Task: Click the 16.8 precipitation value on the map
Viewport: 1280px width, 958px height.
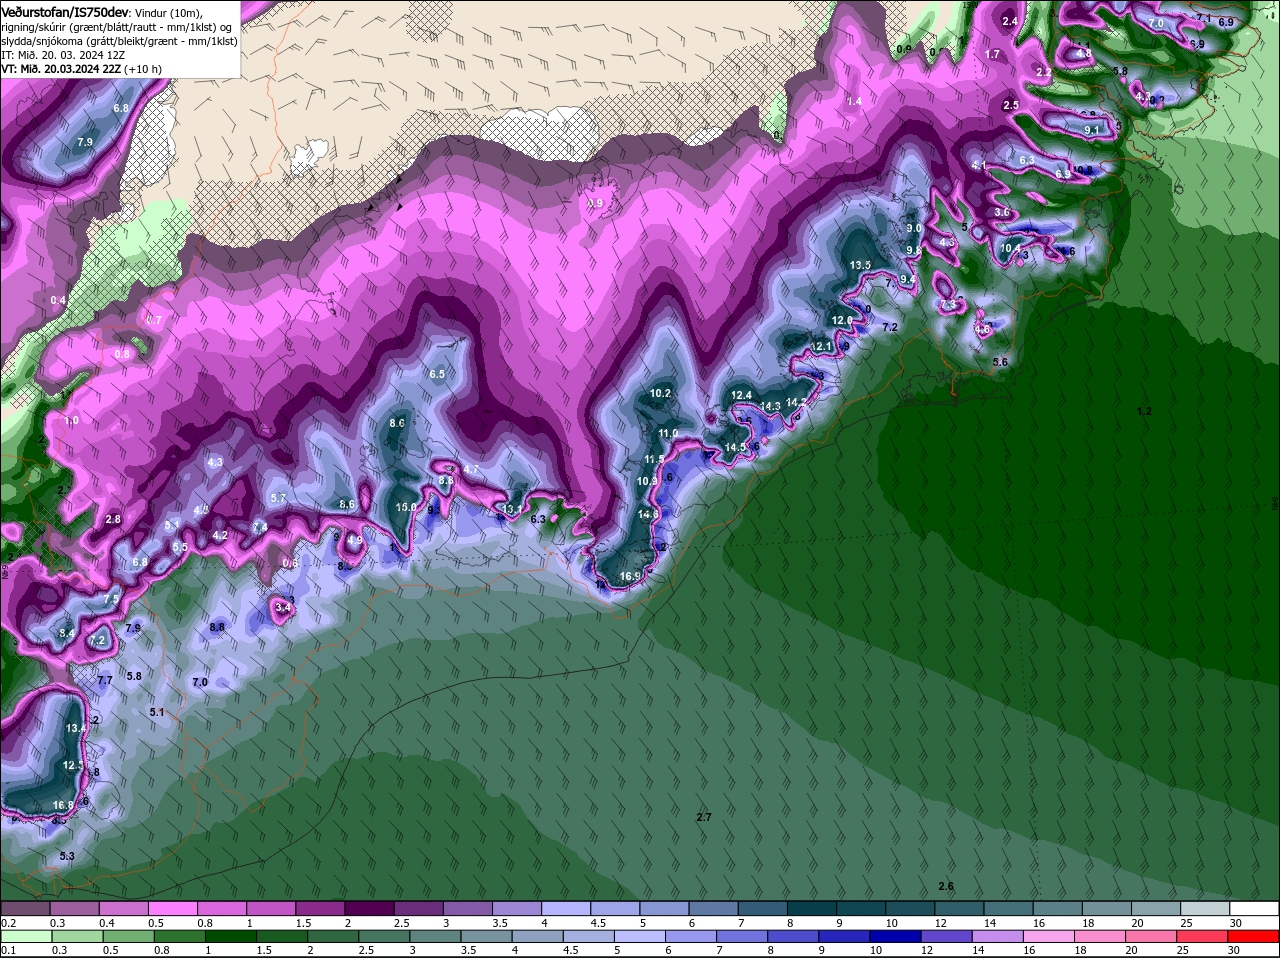Action: (63, 805)
